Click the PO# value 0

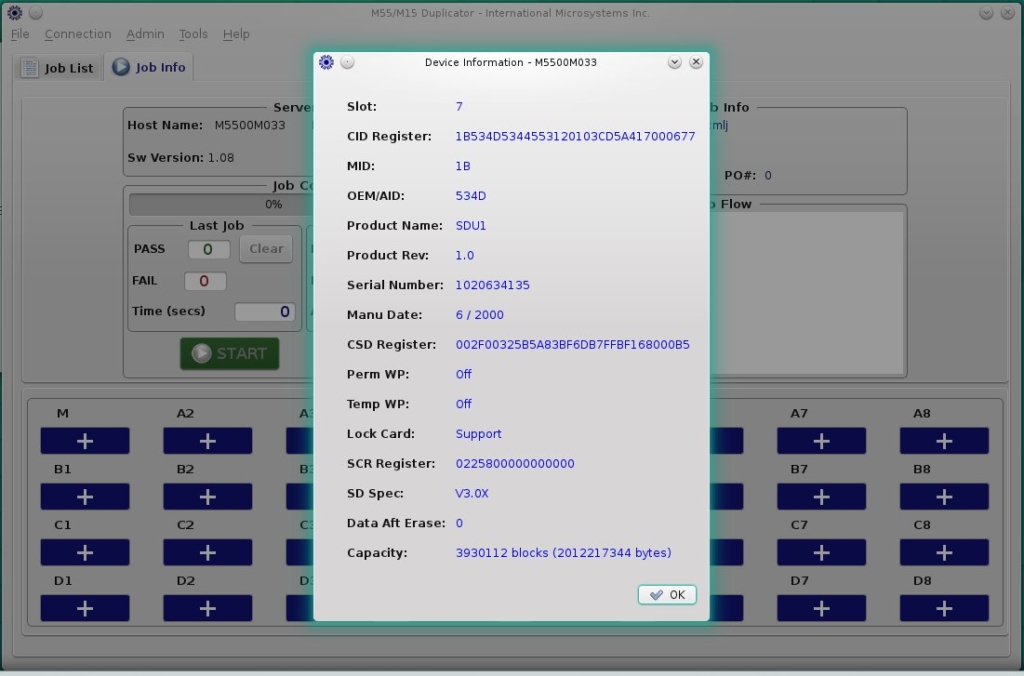pos(768,175)
